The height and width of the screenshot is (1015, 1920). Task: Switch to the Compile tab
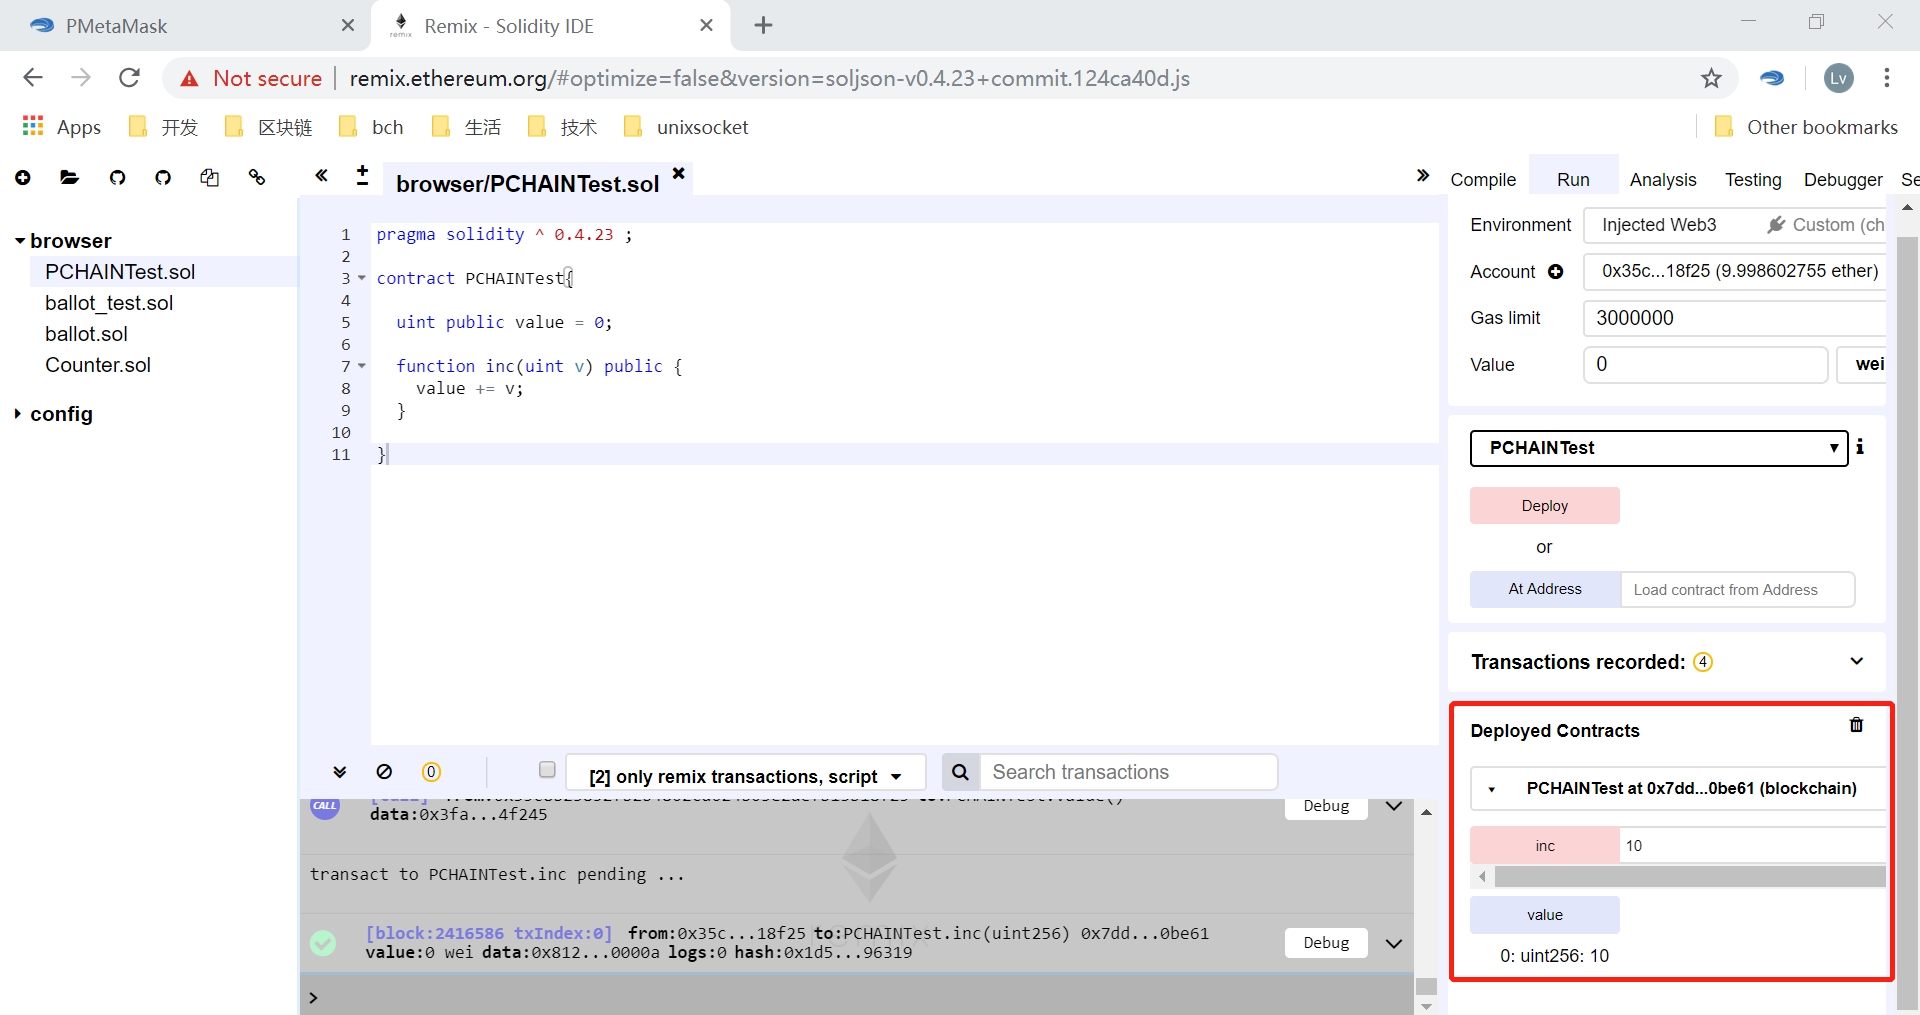(x=1483, y=180)
